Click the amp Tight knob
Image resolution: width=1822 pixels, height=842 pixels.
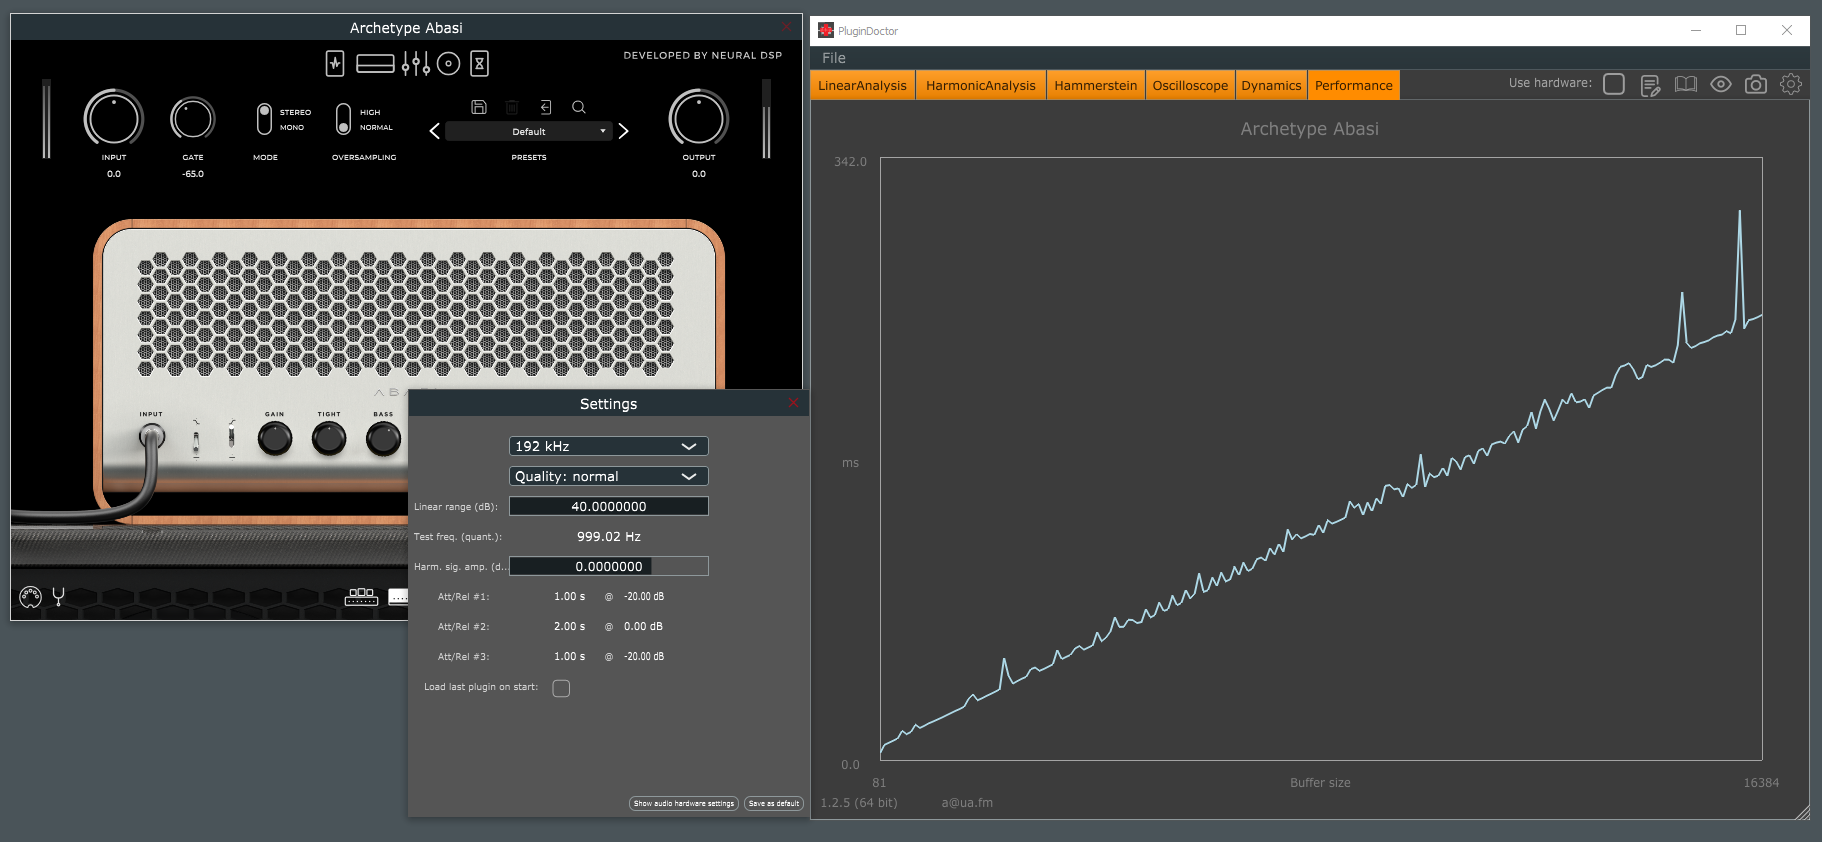click(x=329, y=438)
